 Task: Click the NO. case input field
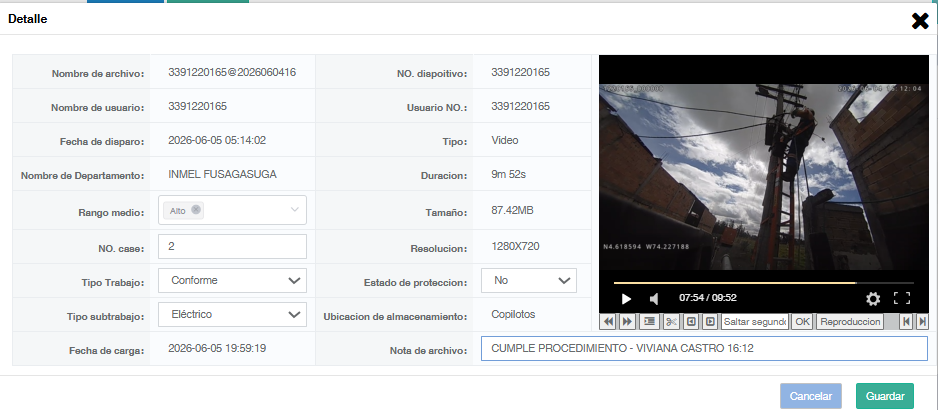[x=232, y=246]
